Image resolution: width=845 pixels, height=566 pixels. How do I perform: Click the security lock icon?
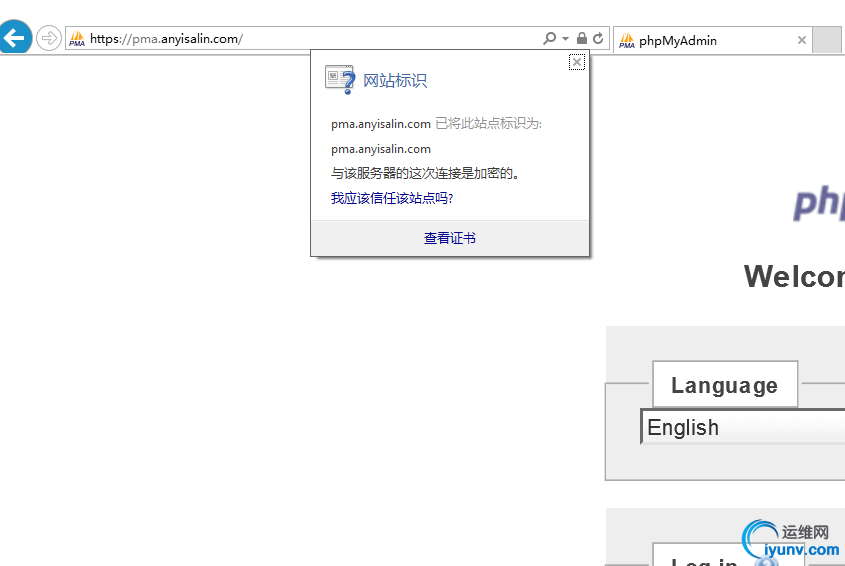click(x=581, y=38)
